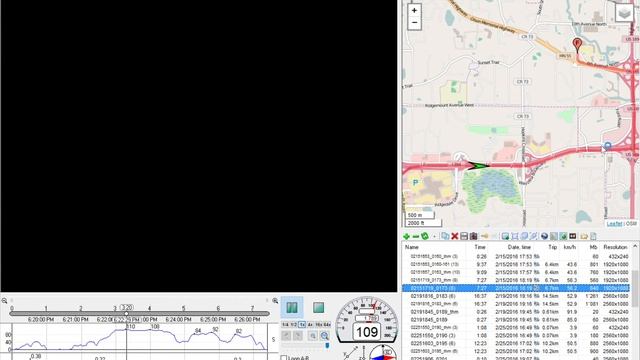Click the timeline zoom-in magnifier at right
Image resolution: width=640 pixels, height=360 pixels.
point(275,301)
